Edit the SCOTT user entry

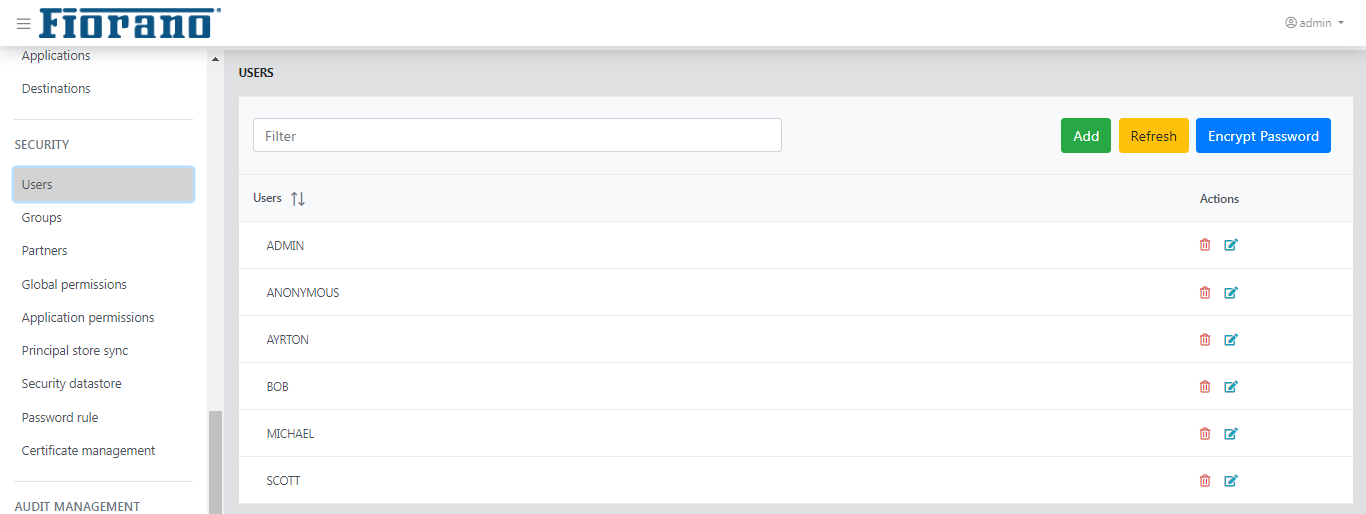(x=1231, y=480)
